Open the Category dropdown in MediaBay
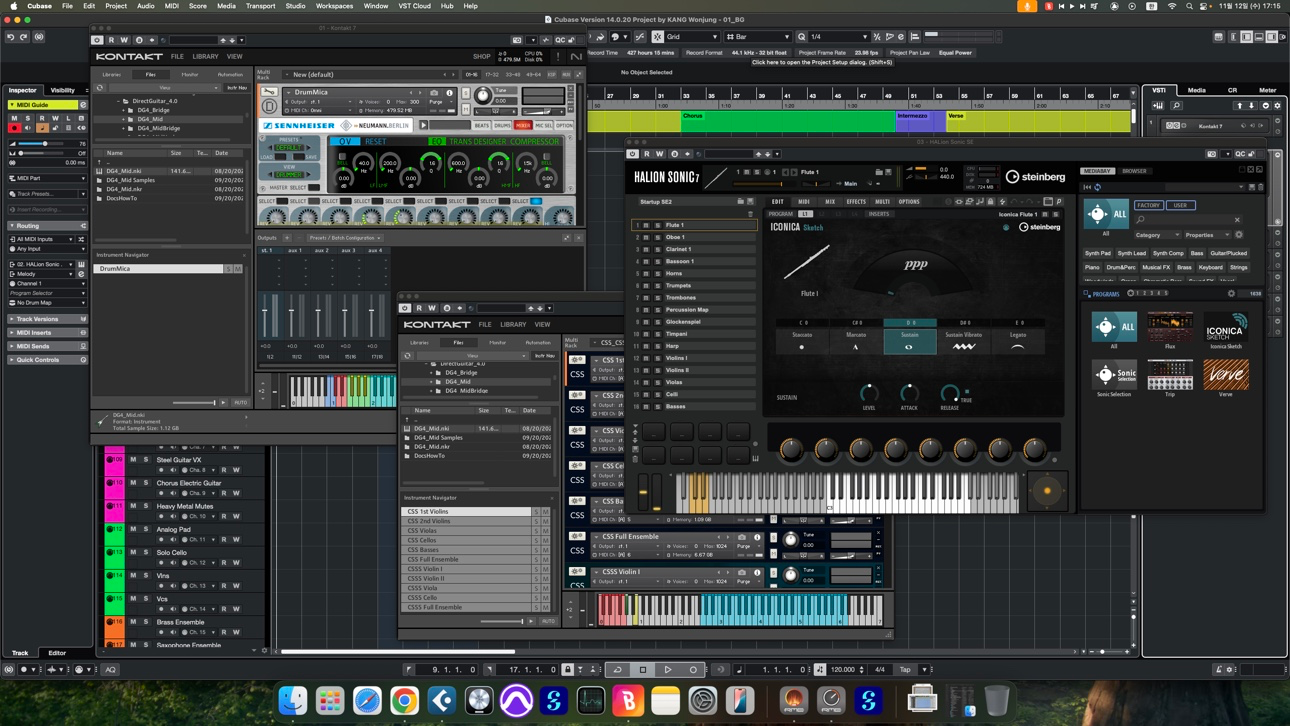The width and height of the screenshot is (1290, 726). (1157, 235)
